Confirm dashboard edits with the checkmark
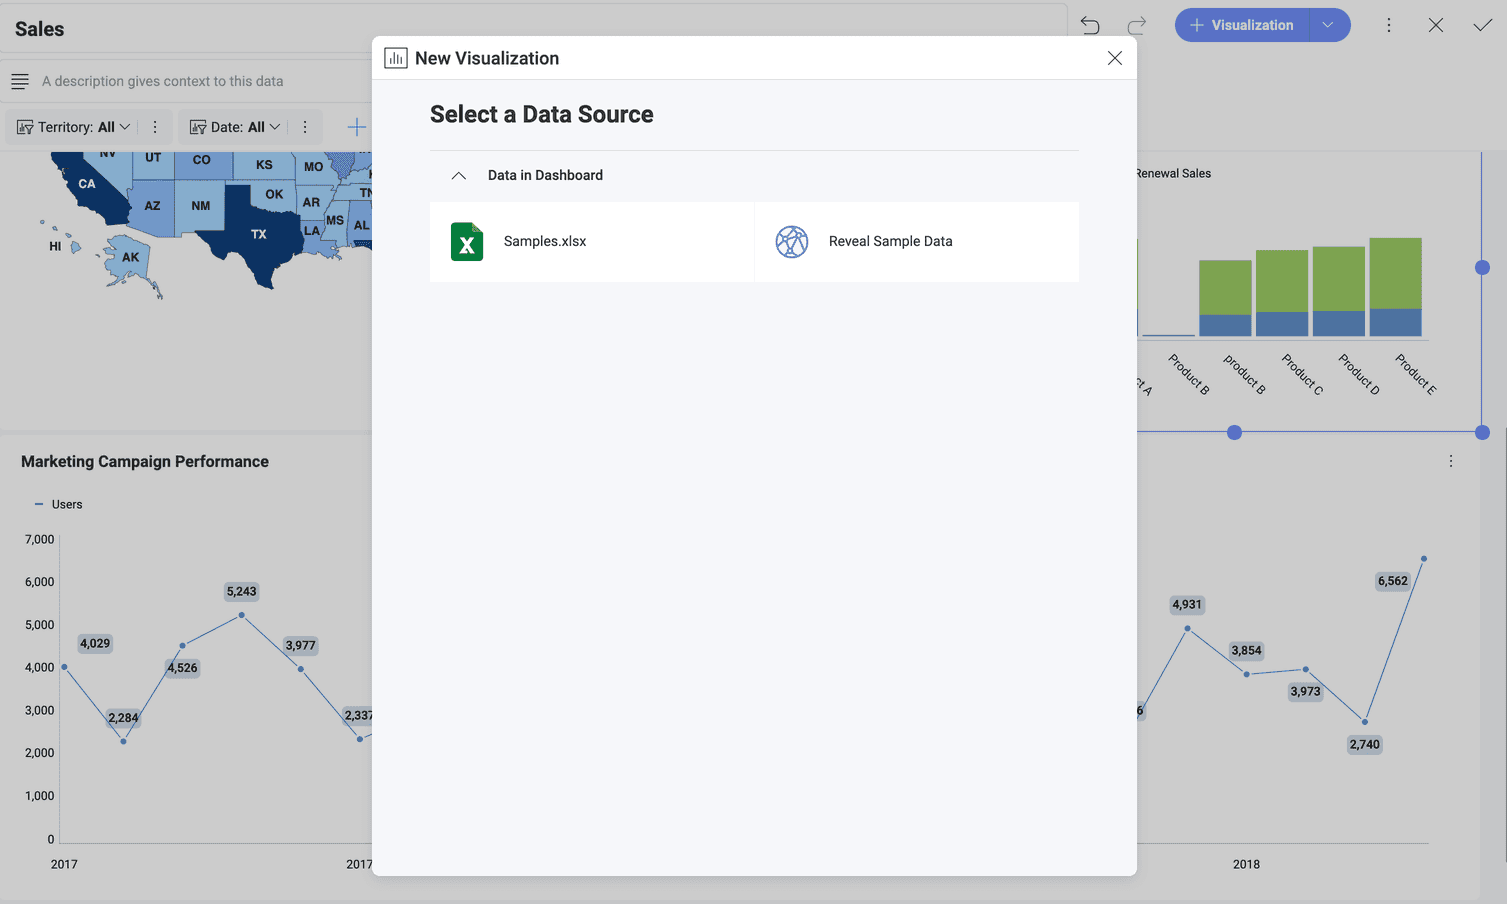 click(x=1483, y=25)
